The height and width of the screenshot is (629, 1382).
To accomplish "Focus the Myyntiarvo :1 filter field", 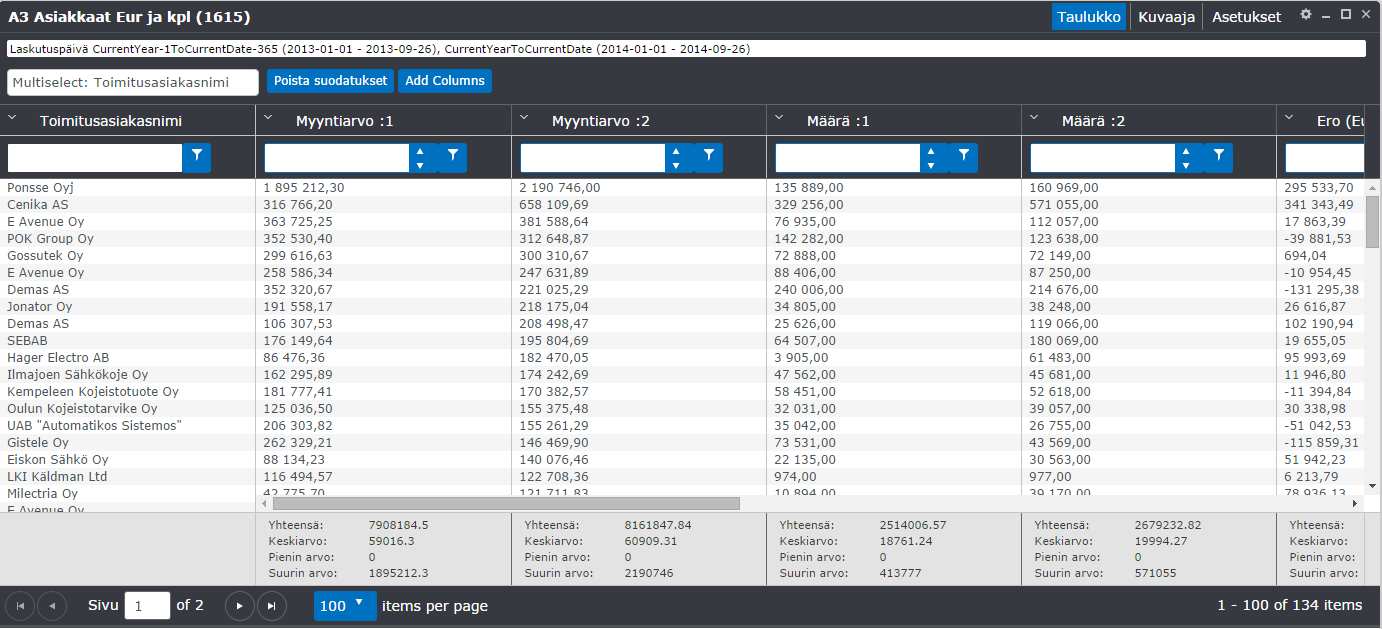I will tap(337, 157).
